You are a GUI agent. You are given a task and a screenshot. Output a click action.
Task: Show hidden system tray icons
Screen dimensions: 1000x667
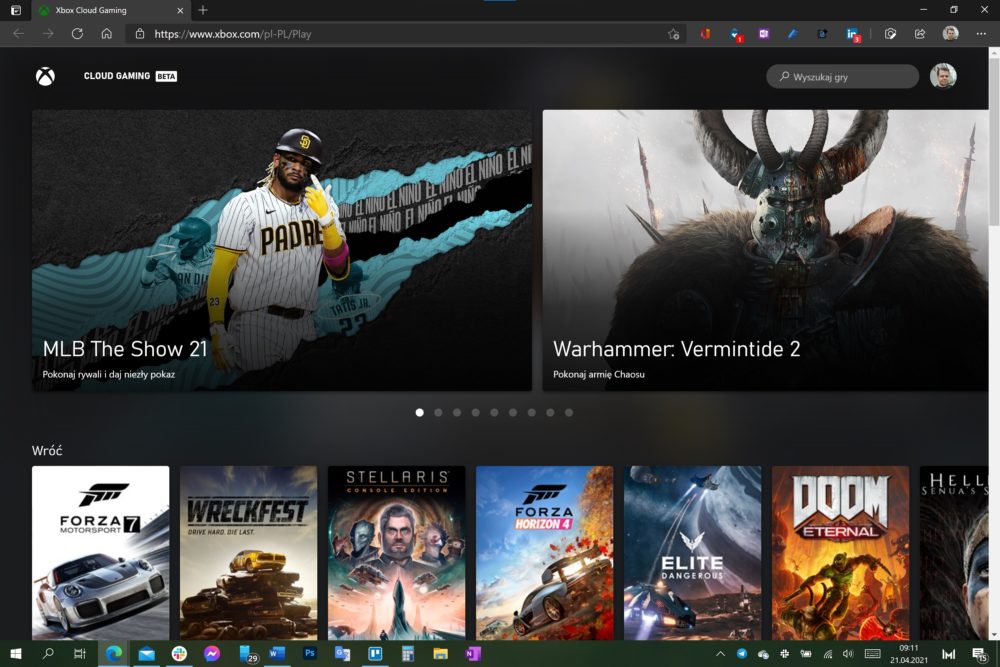click(x=720, y=654)
